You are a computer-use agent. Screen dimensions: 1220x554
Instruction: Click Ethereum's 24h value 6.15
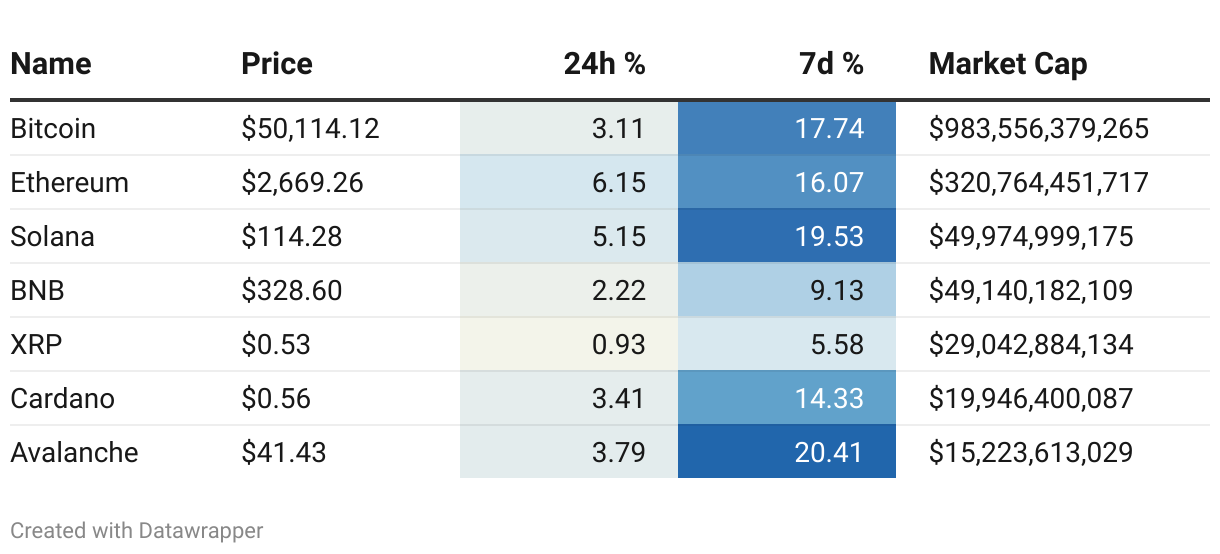coord(618,183)
